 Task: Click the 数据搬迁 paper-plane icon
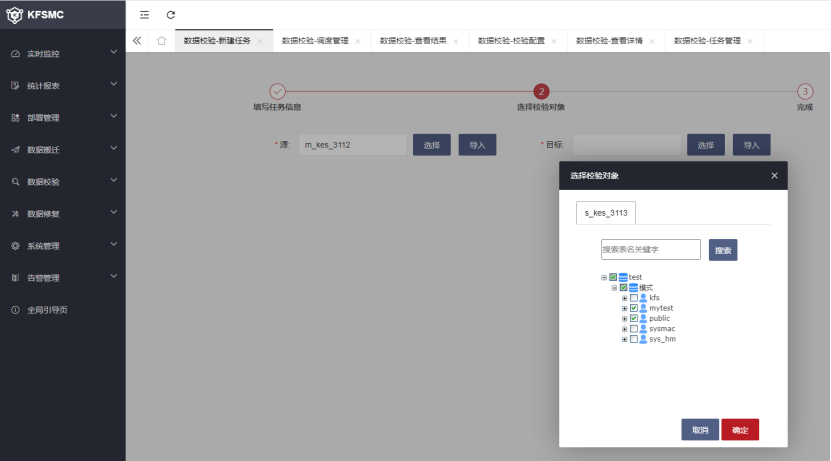(x=15, y=149)
